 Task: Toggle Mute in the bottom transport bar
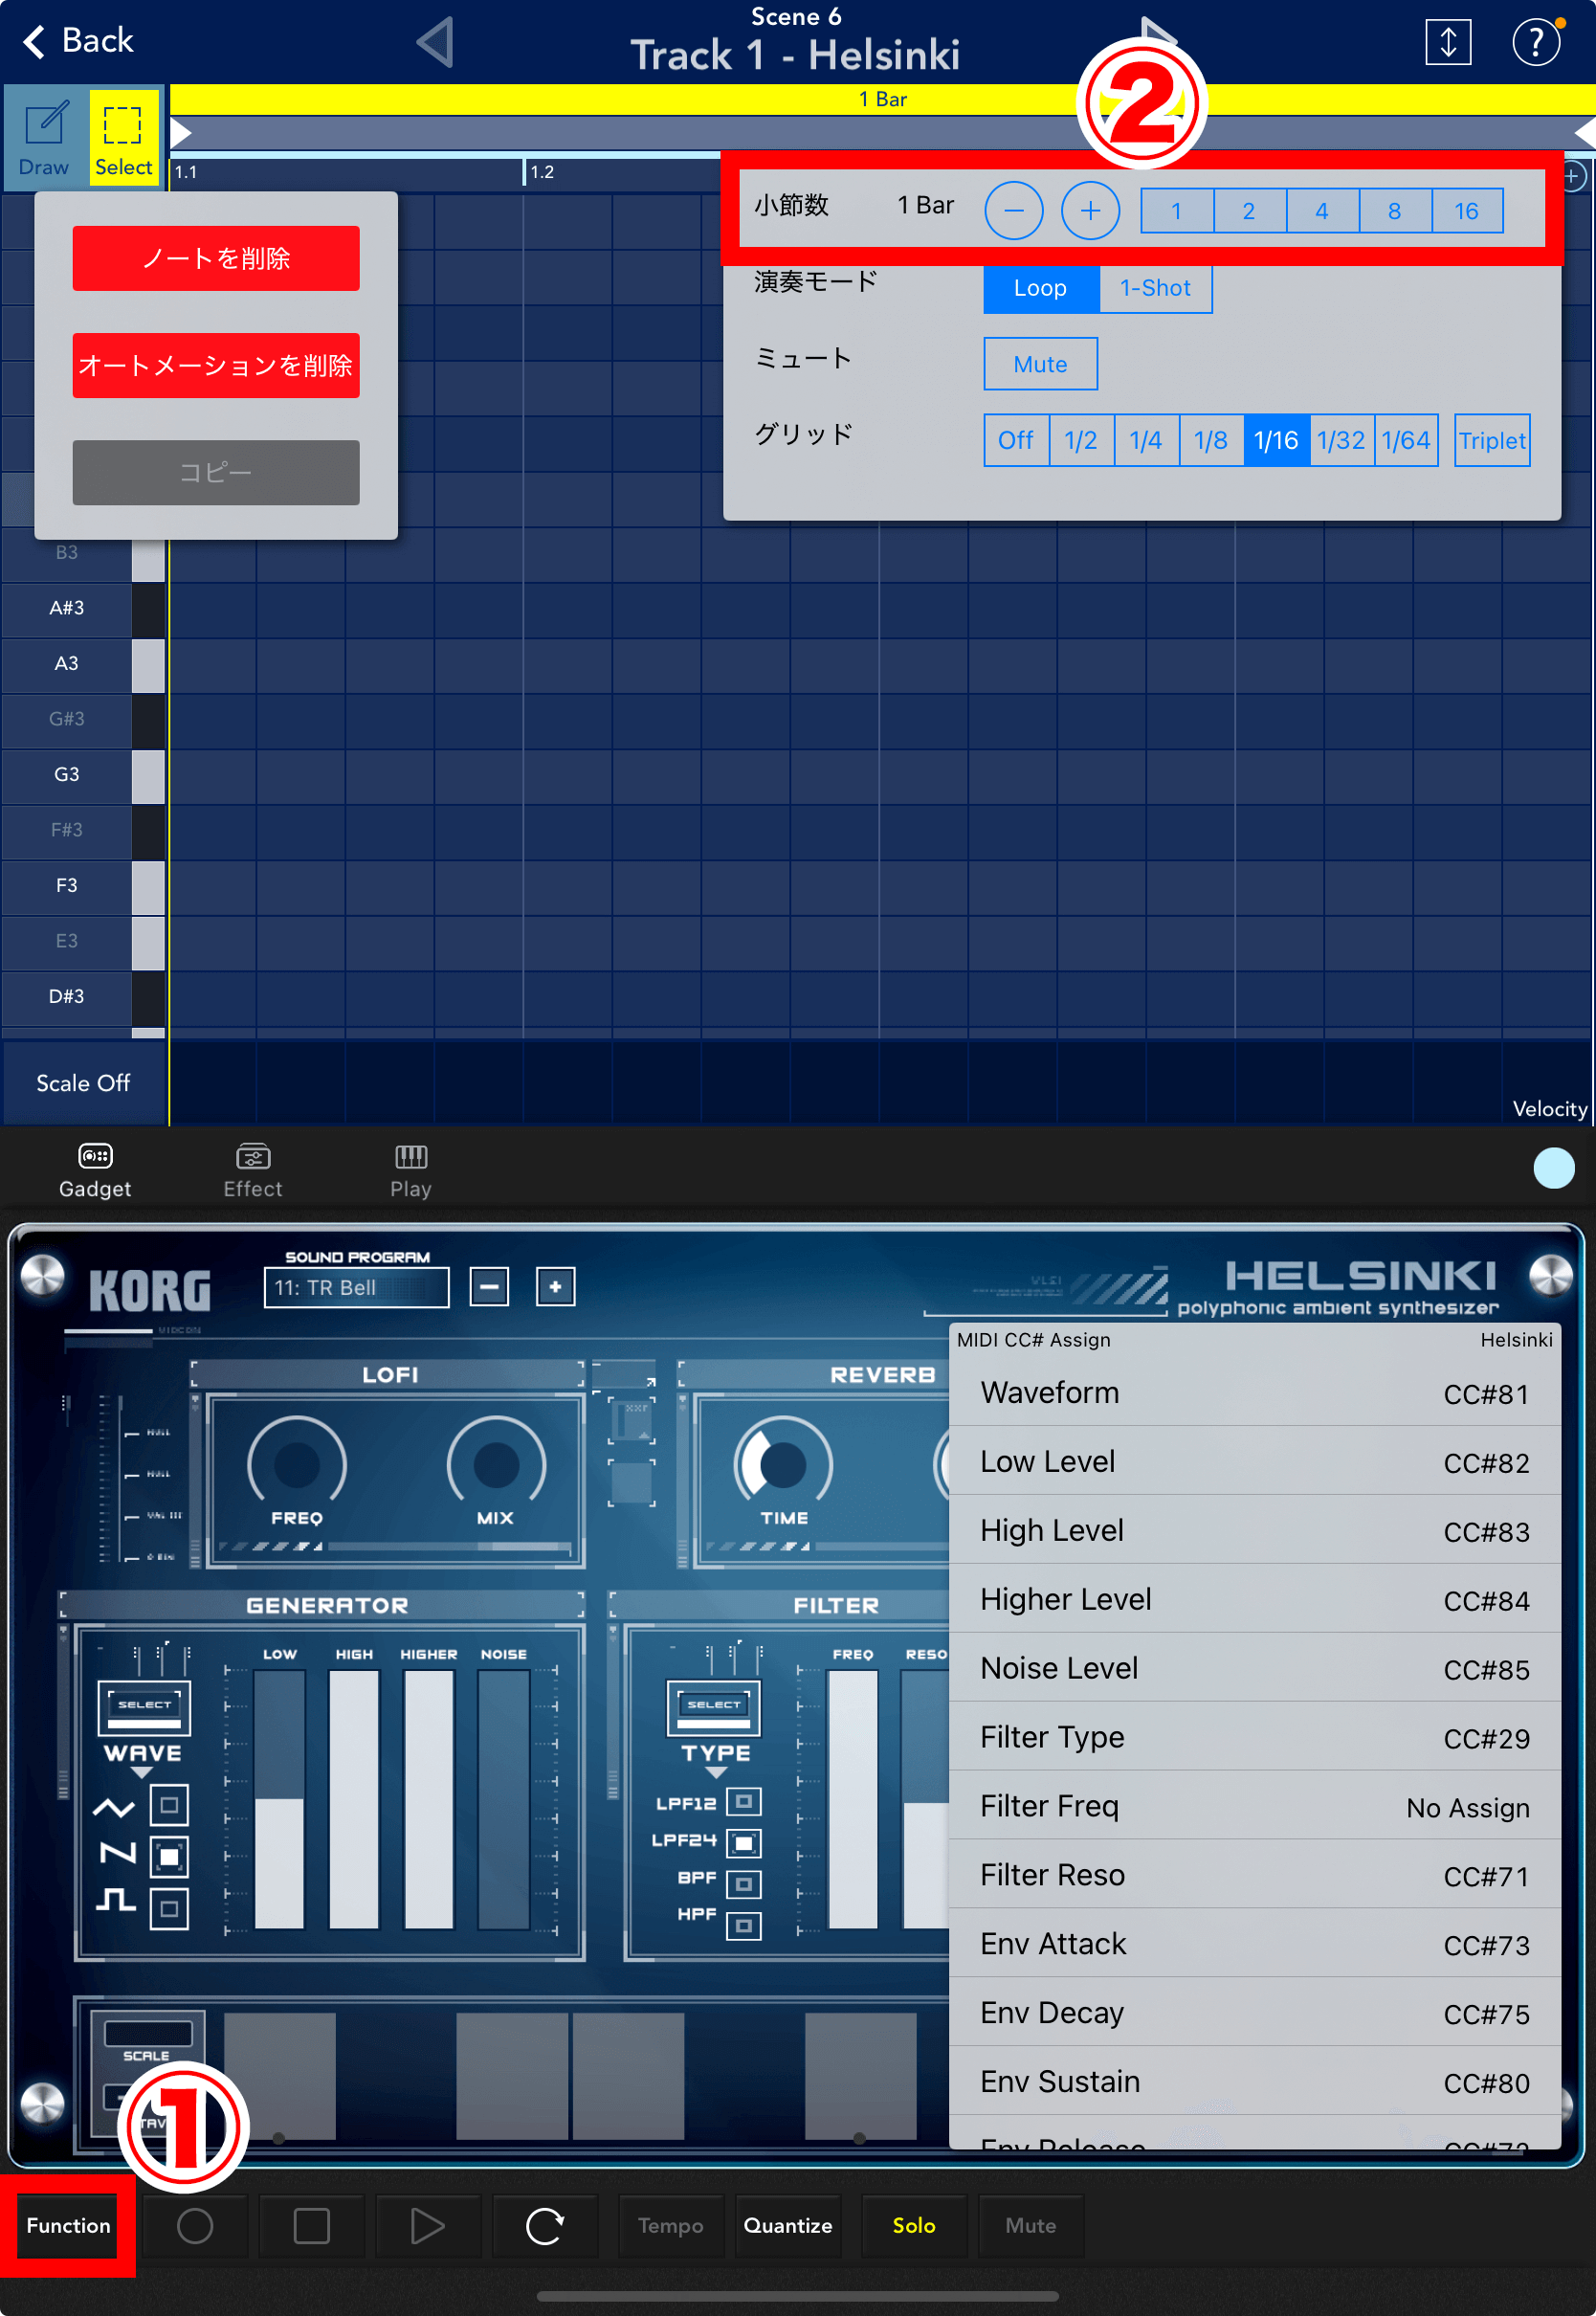tap(1031, 2226)
